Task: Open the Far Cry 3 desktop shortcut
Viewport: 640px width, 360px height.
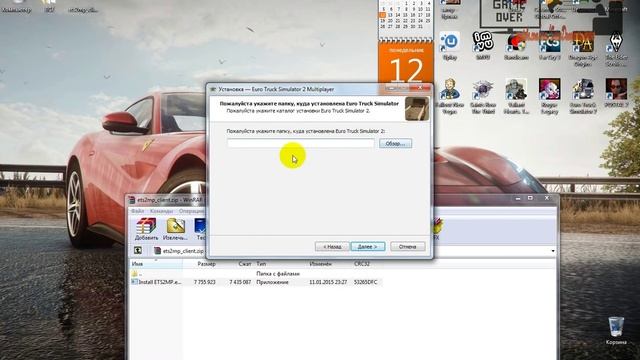Action: click(x=549, y=46)
